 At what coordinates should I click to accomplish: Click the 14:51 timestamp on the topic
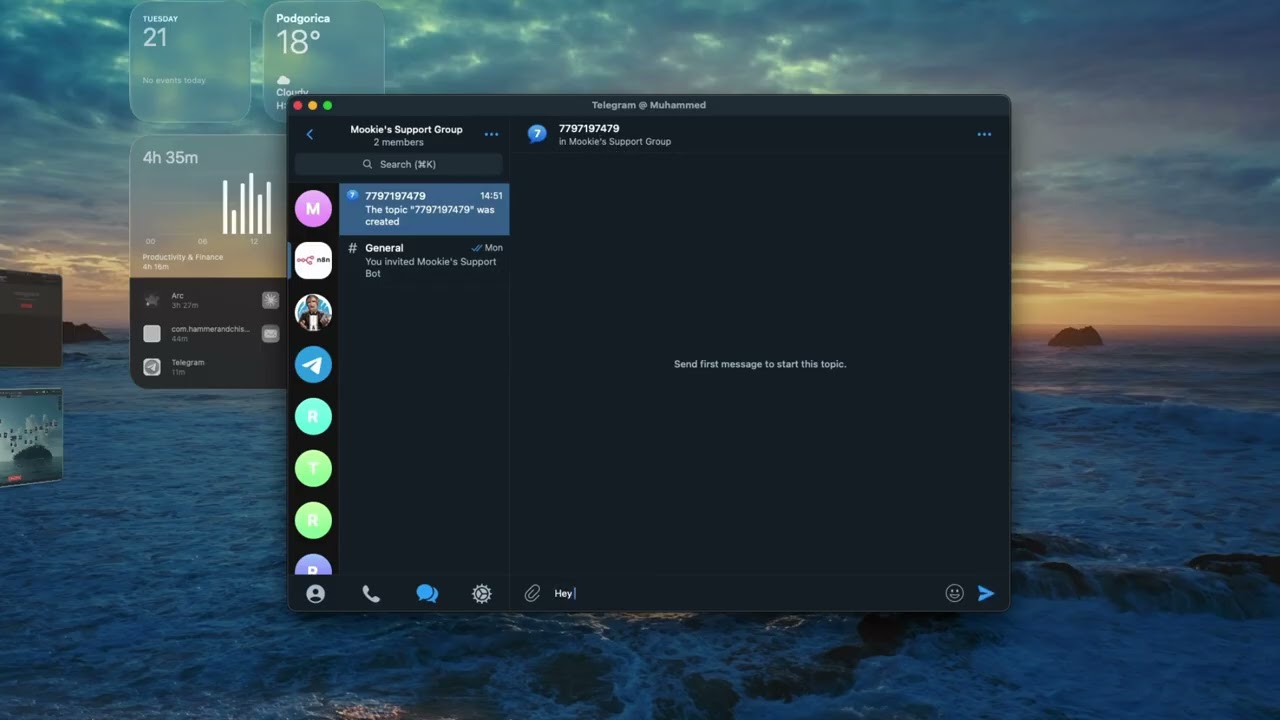pyautogui.click(x=491, y=196)
